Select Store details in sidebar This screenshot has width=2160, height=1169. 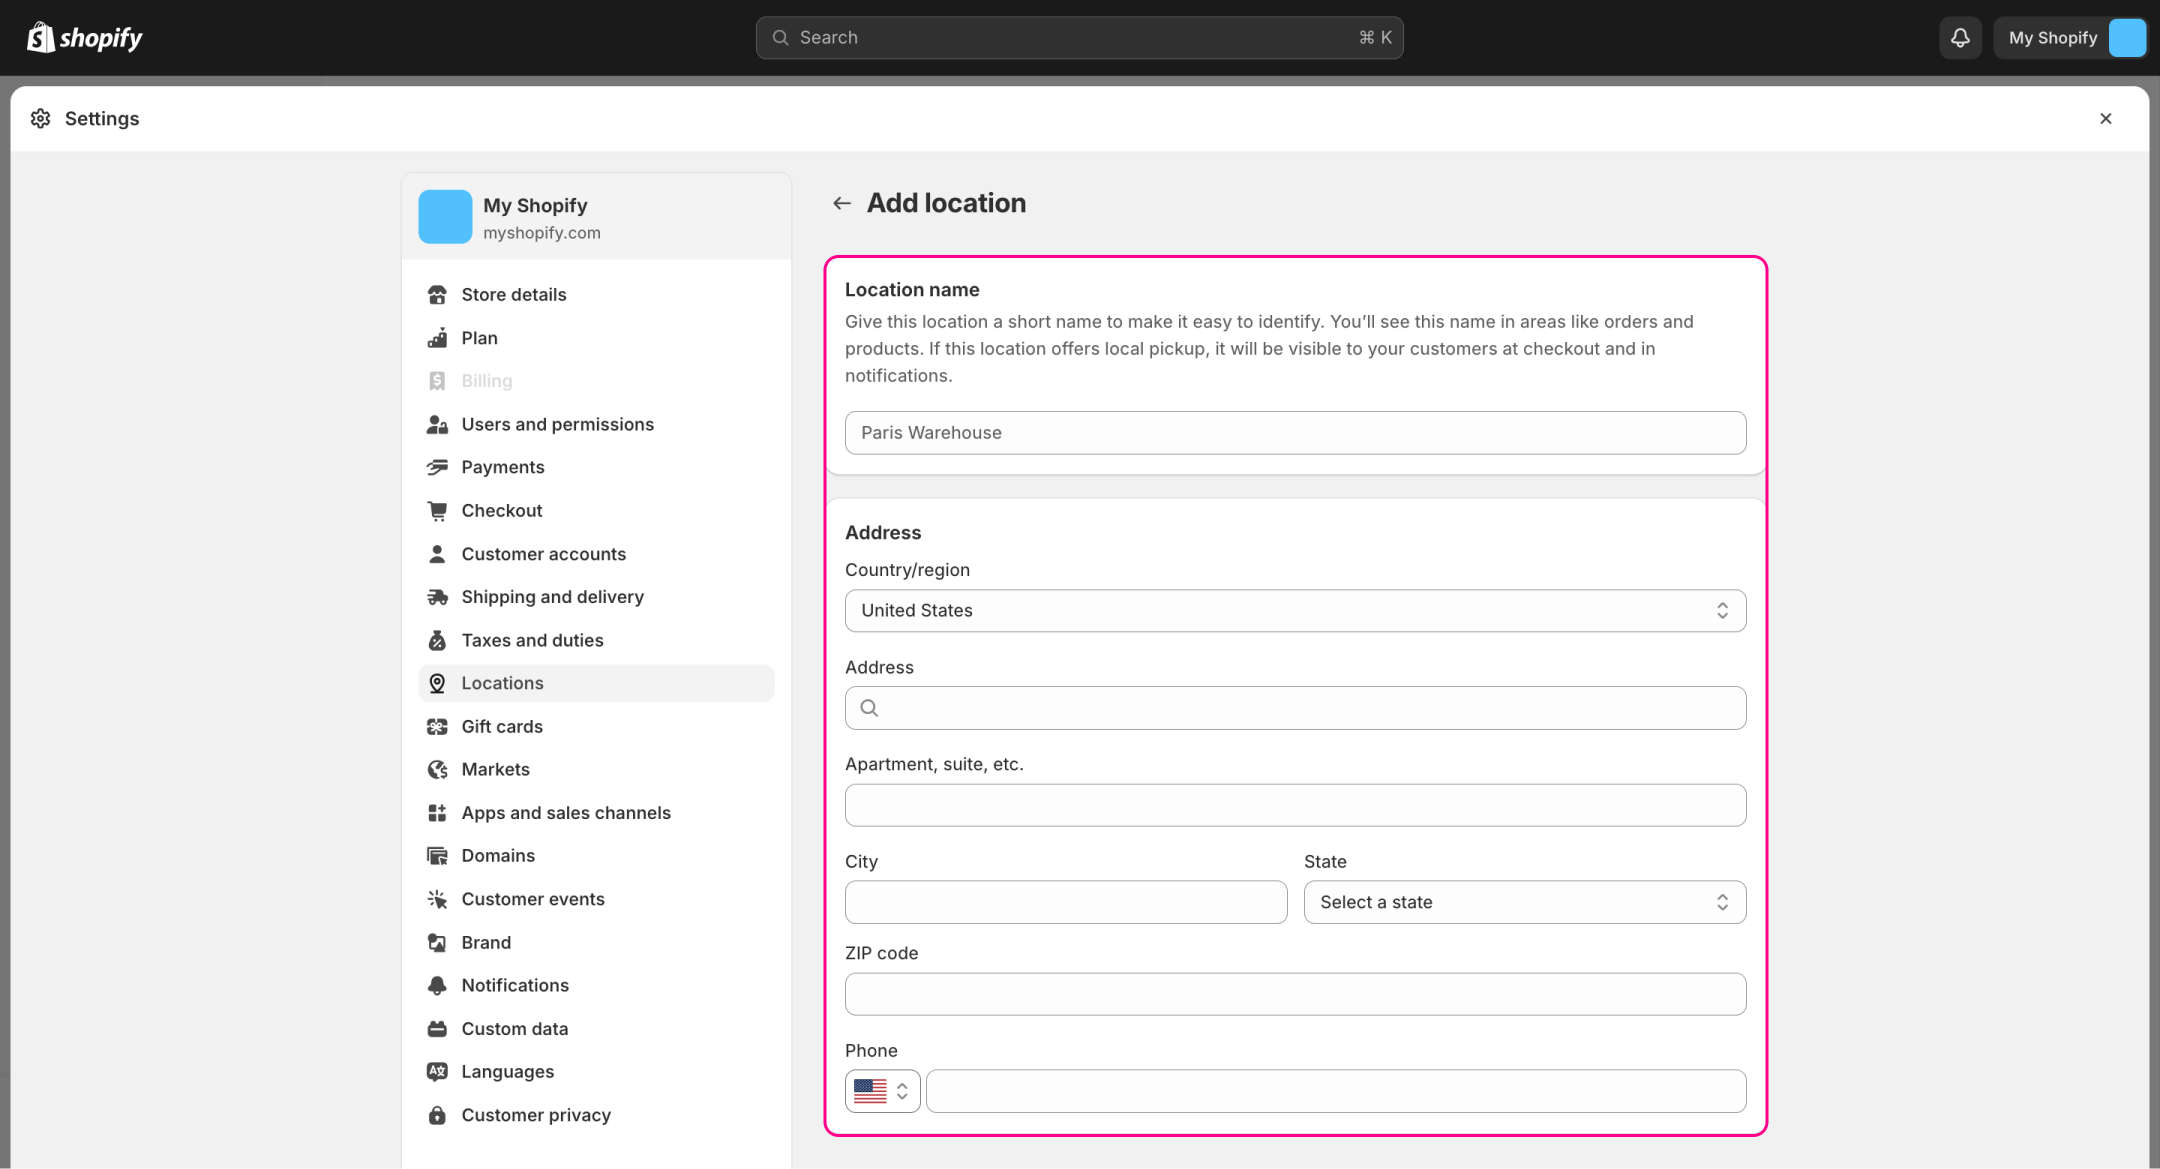pos(513,295)
